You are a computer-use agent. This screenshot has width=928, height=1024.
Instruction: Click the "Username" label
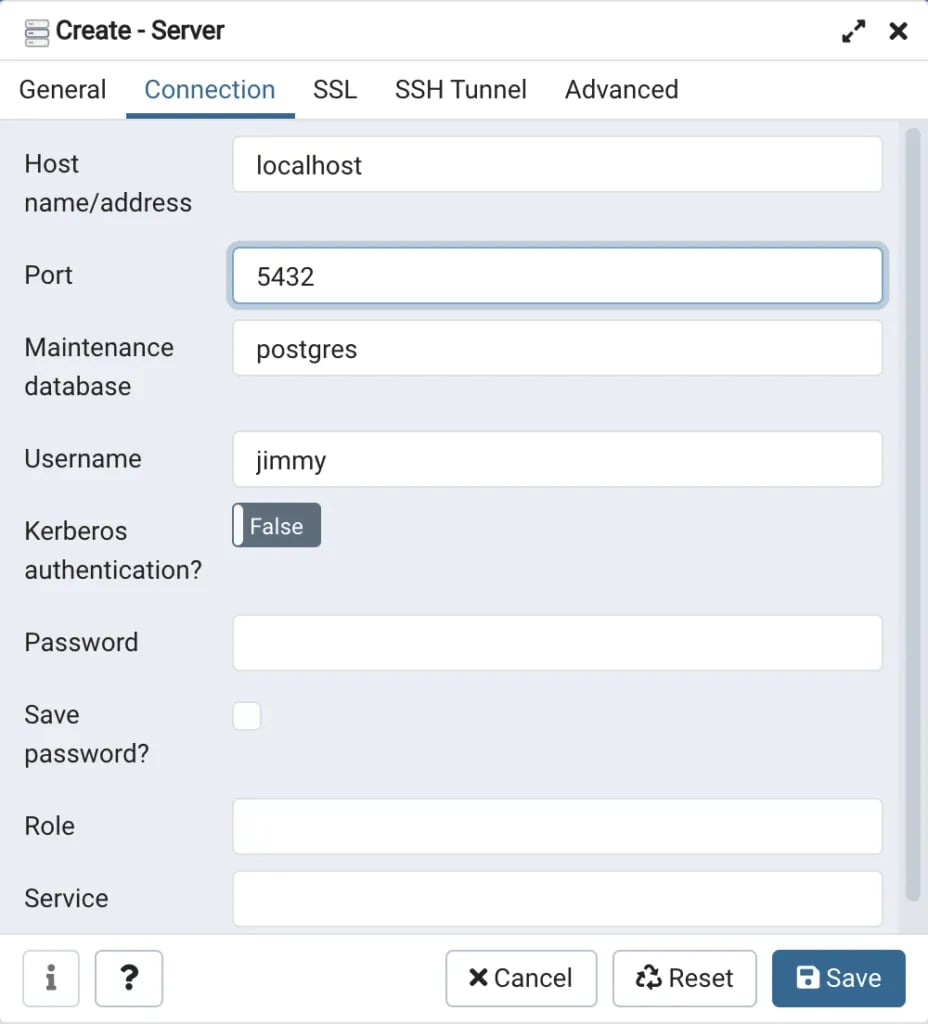[x=83, y=458]
